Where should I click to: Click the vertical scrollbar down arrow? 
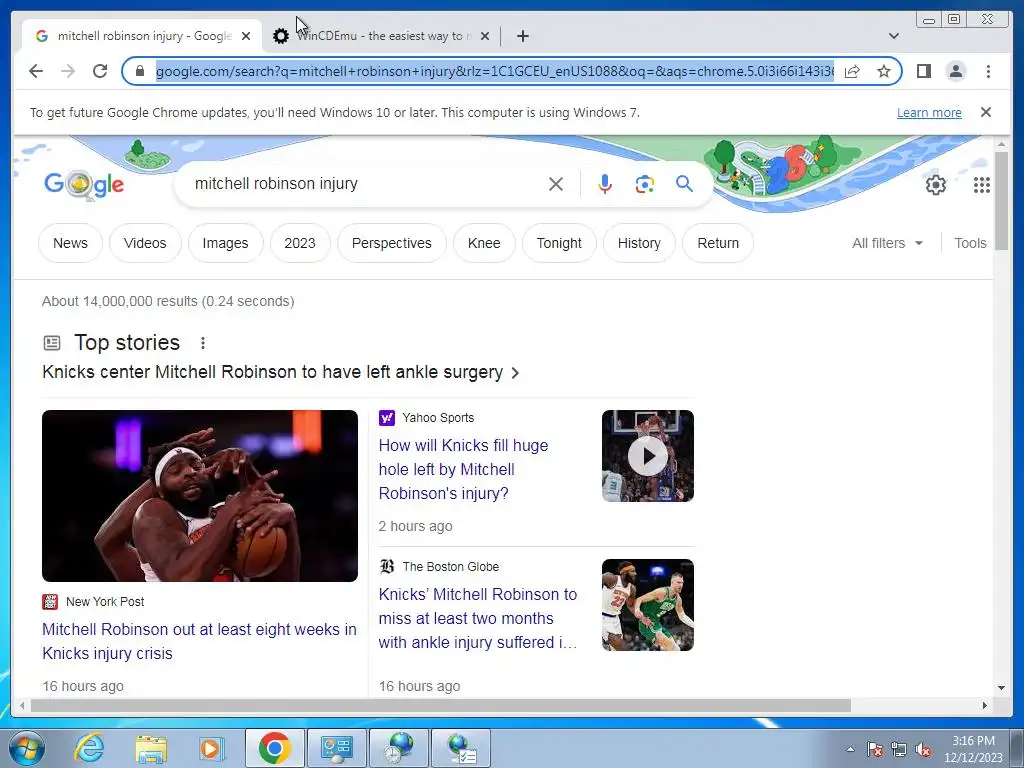[1001, 687]
